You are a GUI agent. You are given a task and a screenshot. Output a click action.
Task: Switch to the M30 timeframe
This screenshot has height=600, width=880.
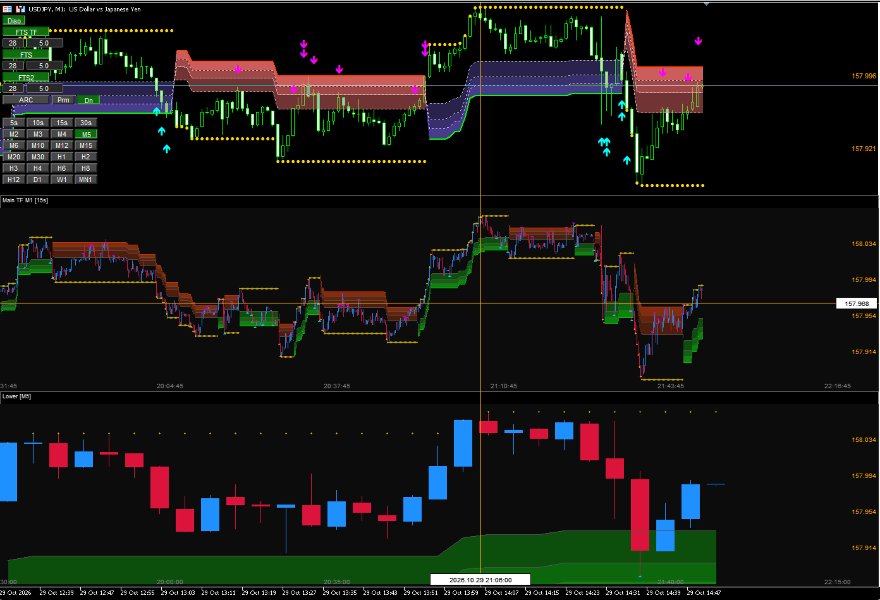[38, 157]
